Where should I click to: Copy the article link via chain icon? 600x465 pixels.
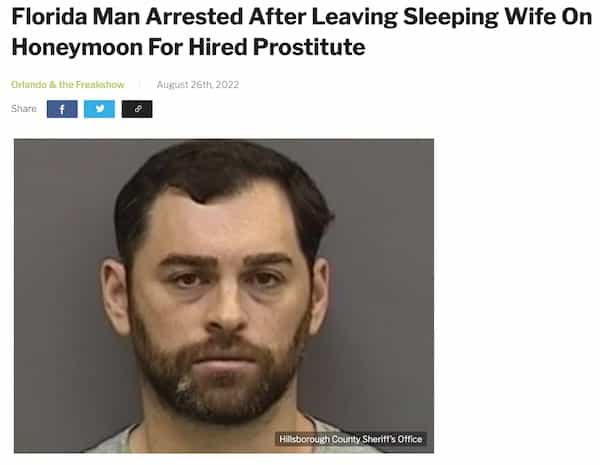point(137,109)
